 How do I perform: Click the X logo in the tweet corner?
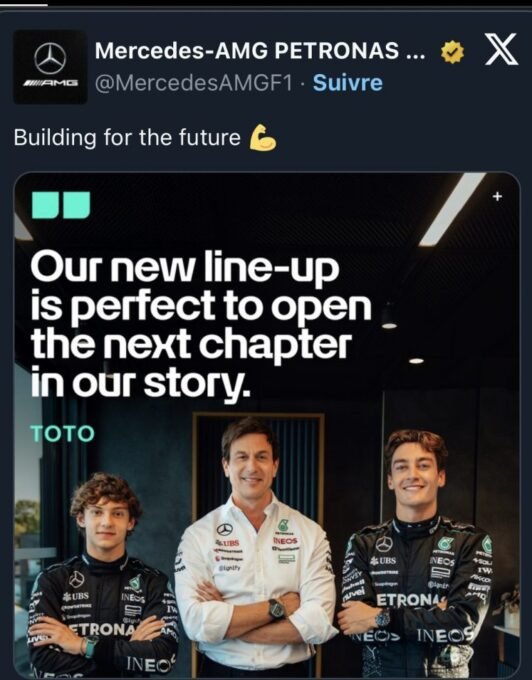(501, 49)
